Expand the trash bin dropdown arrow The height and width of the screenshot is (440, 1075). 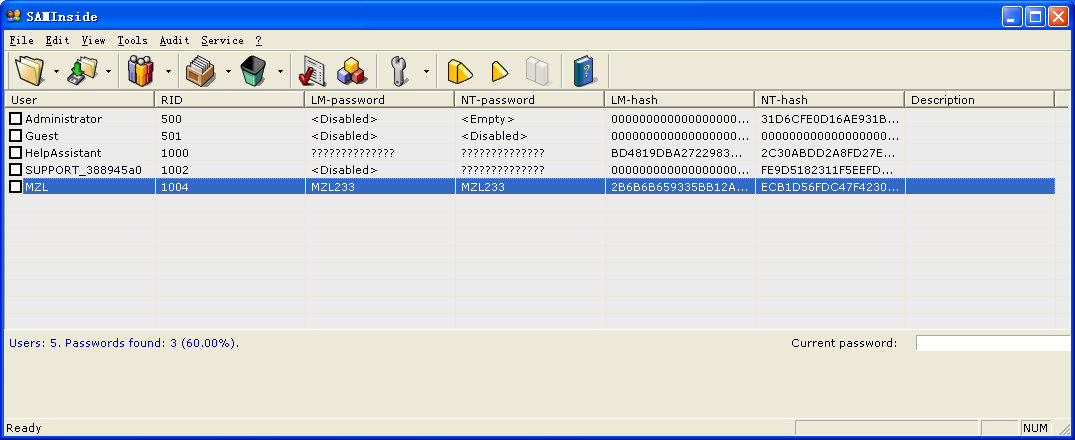tap(280, 71)
